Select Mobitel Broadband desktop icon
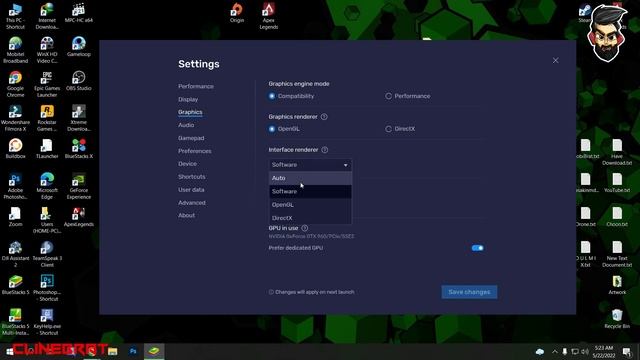Image resolution: width=640 pixels, height=360 pixels. point(15,50)
